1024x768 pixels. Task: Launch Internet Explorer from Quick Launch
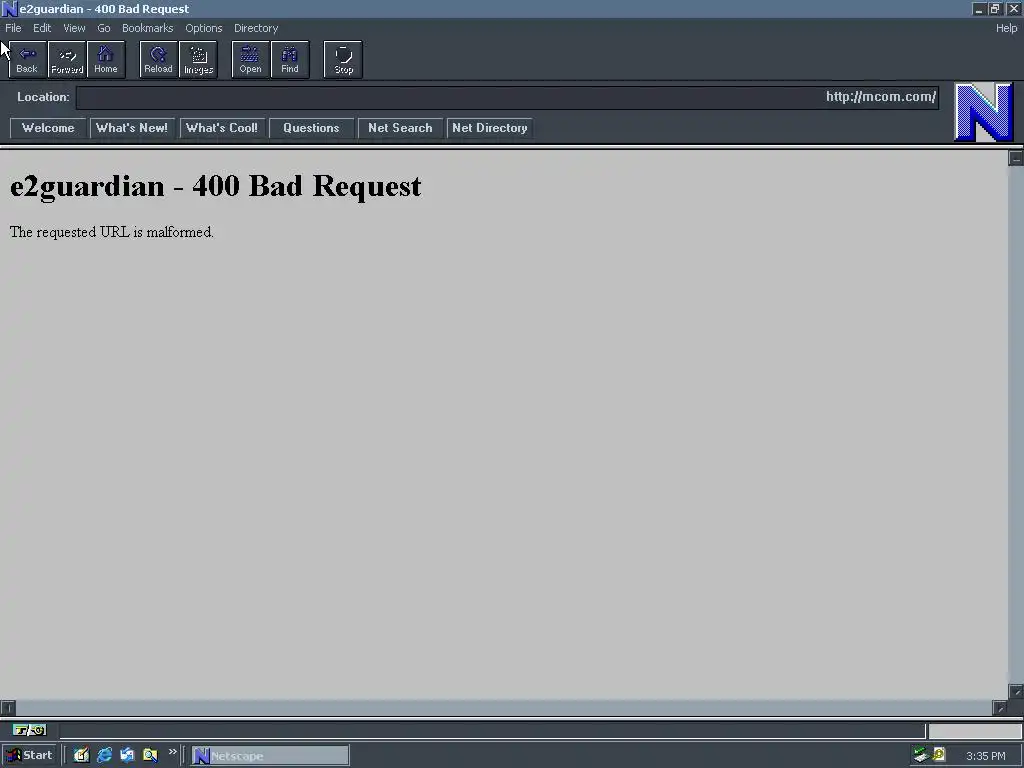pyautogui.click(x=104, y=756)
